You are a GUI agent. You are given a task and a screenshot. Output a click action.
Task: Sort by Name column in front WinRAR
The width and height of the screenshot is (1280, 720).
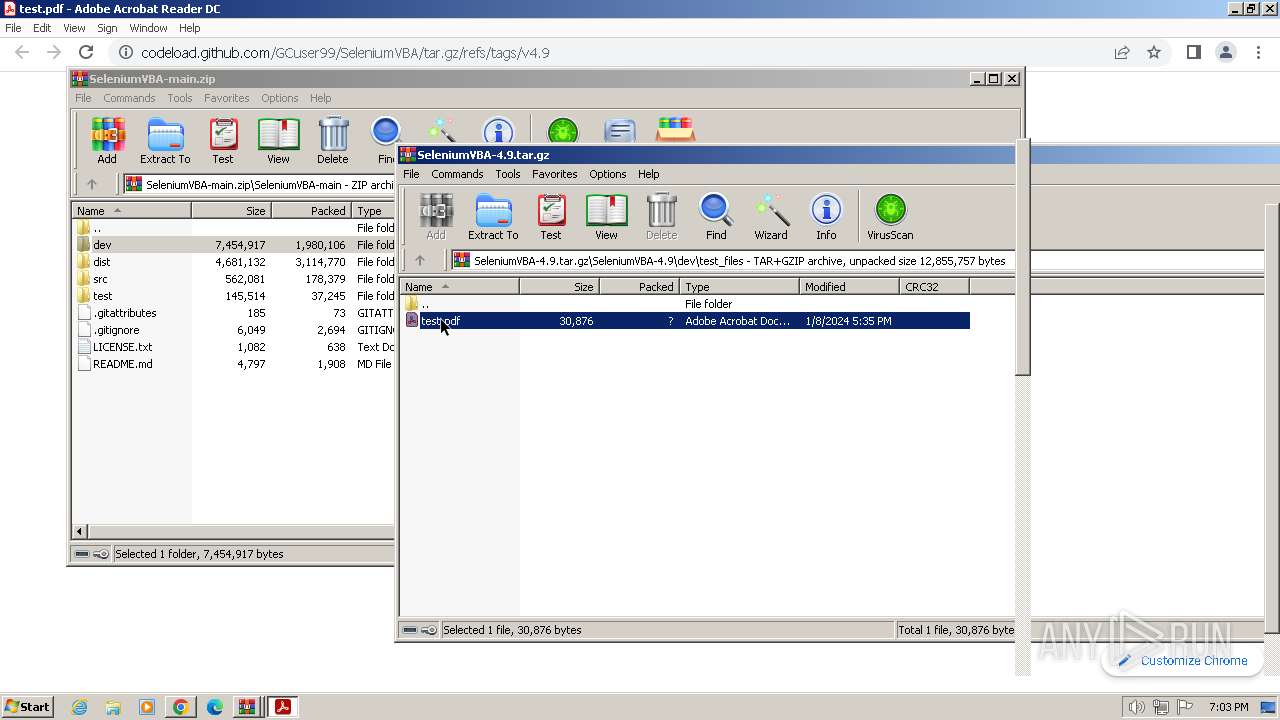coord(460,287)
